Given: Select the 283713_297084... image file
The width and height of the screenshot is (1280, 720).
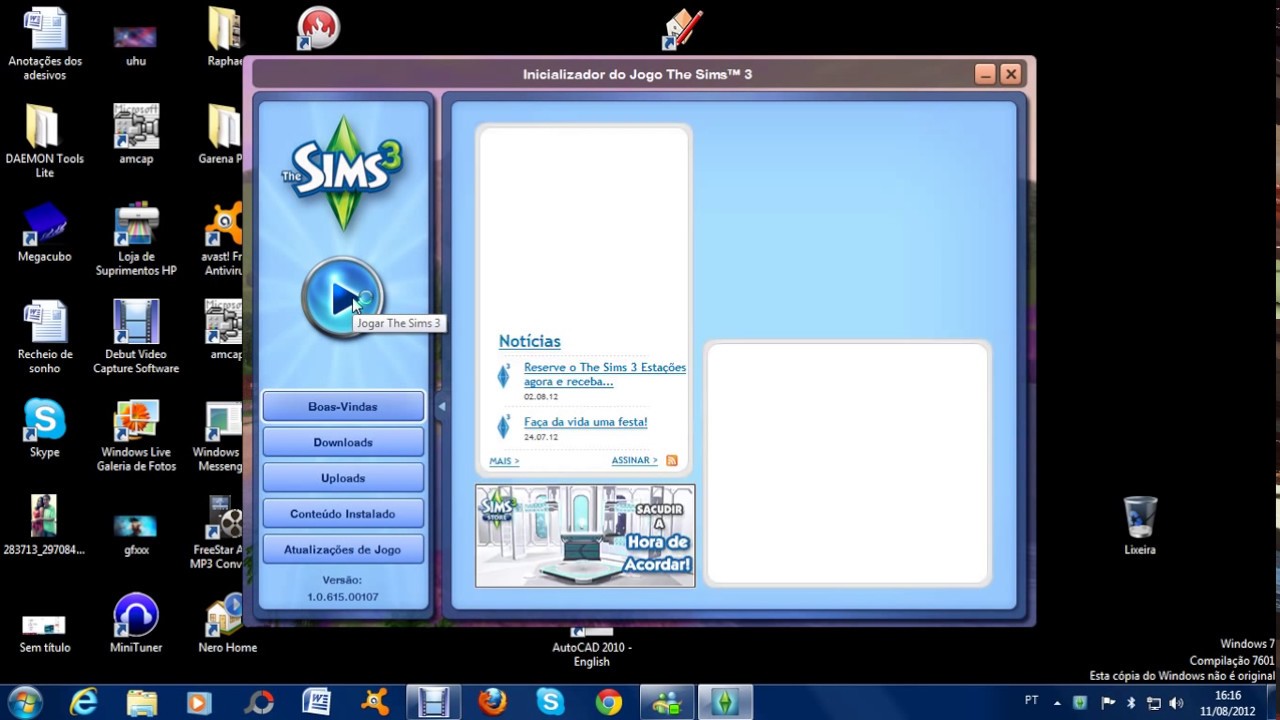Looking at the screenshot, I should 44,525.
